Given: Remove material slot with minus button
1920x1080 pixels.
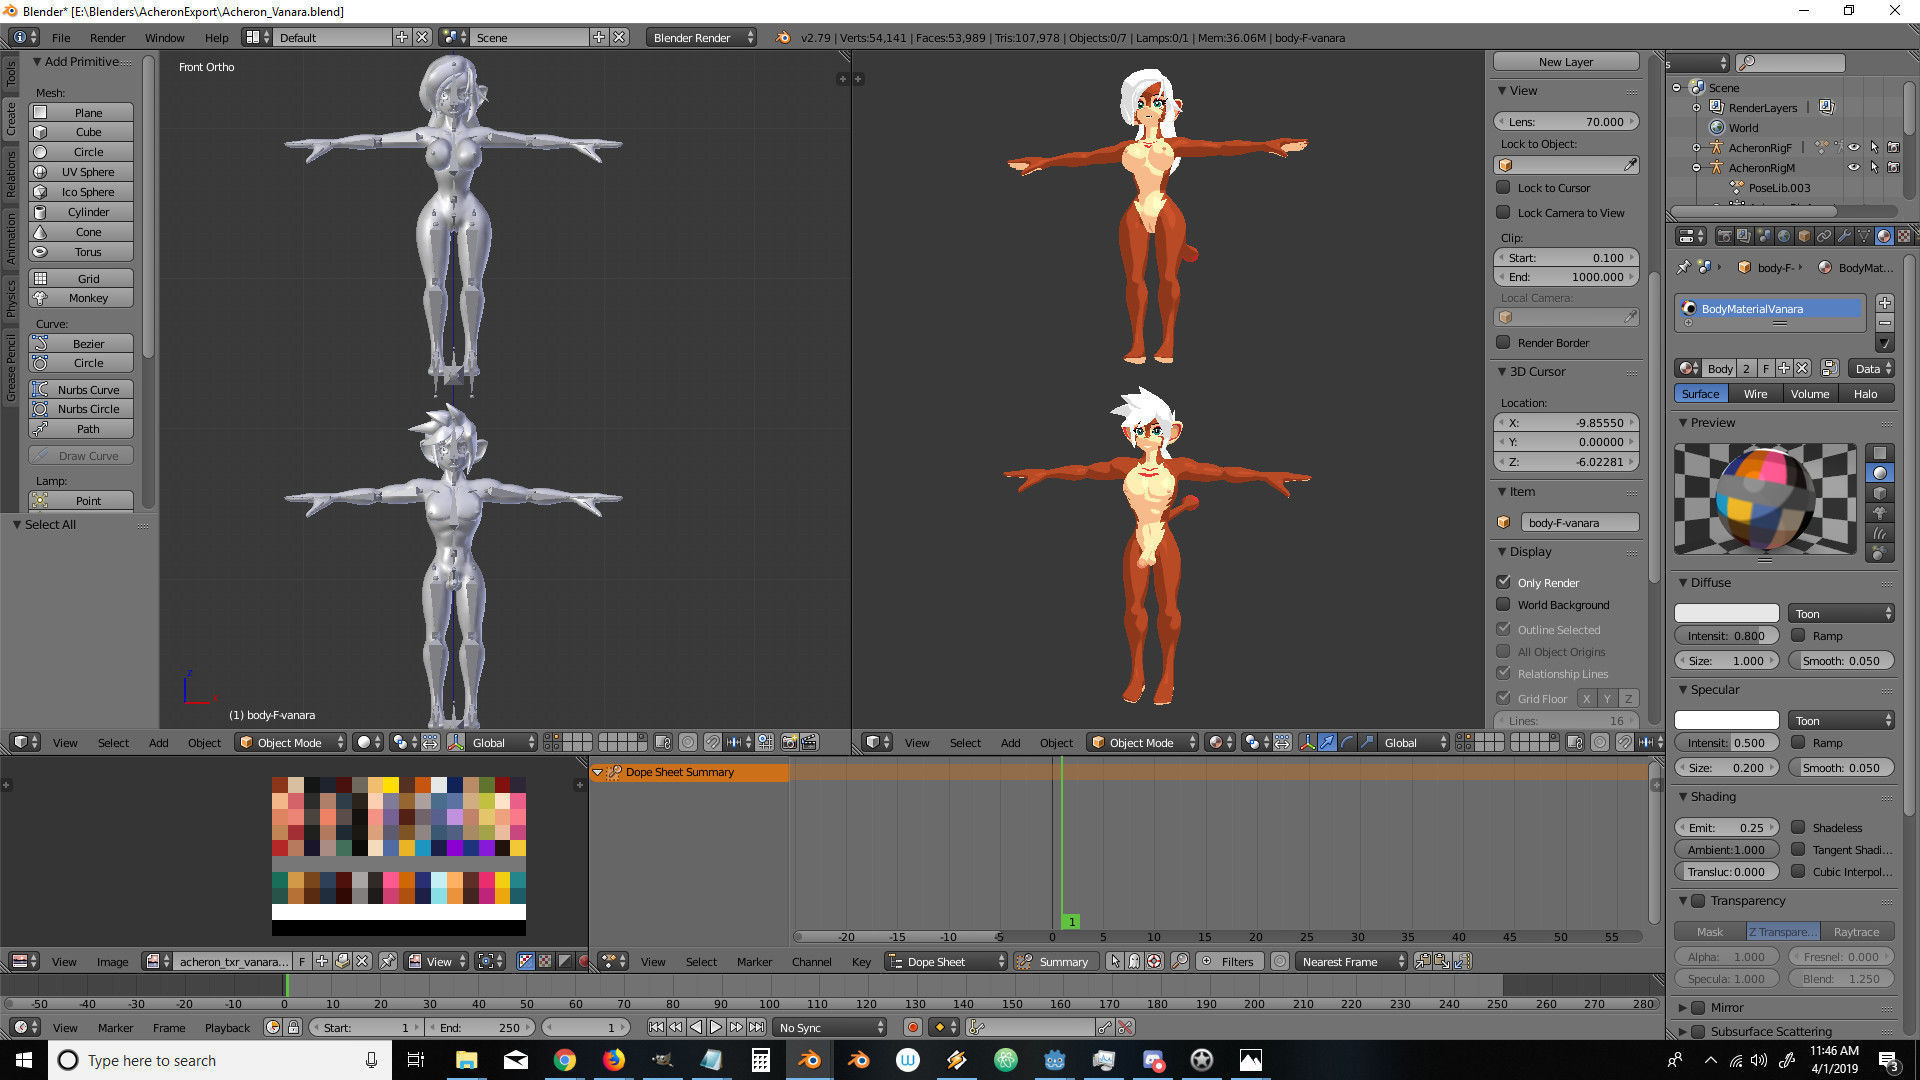Looking at the screenshot, I should pyautogui.click(x=1885, y=323).
